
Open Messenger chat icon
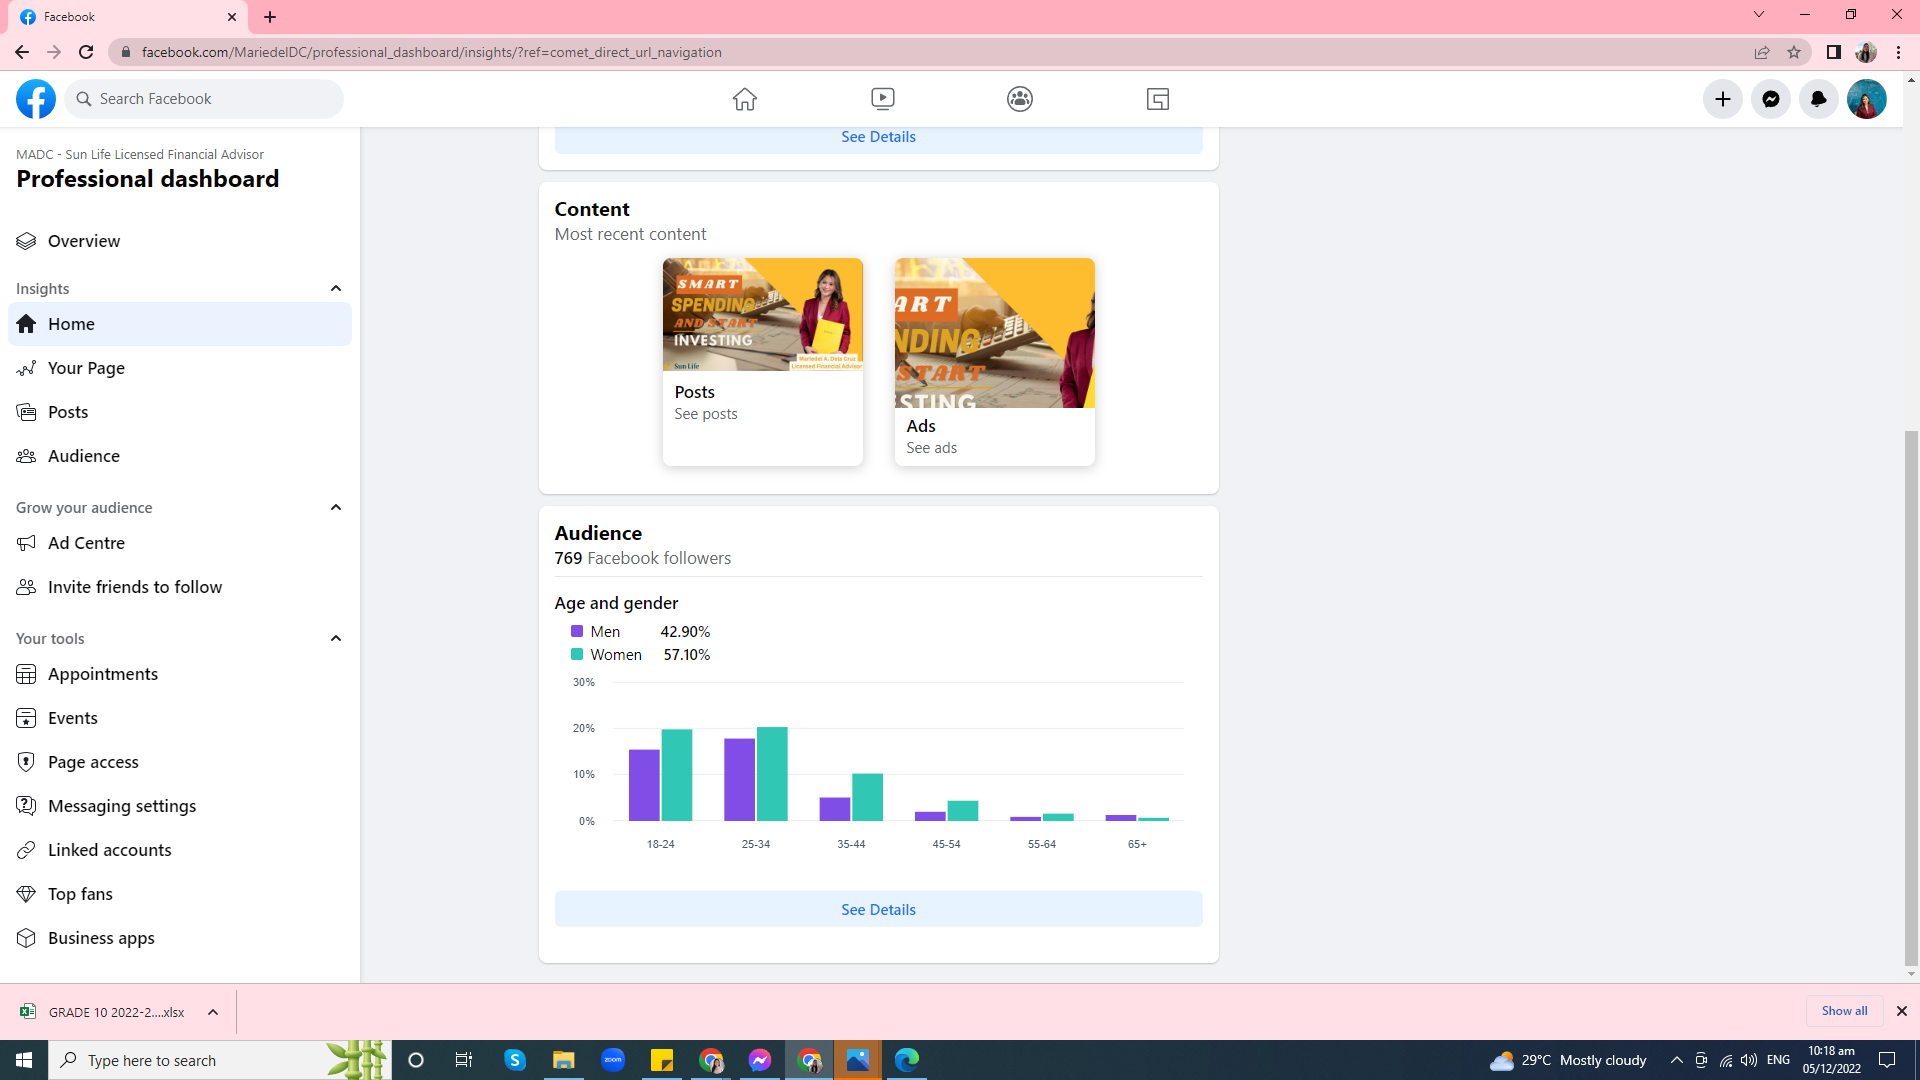click(x=1770, y=99)
